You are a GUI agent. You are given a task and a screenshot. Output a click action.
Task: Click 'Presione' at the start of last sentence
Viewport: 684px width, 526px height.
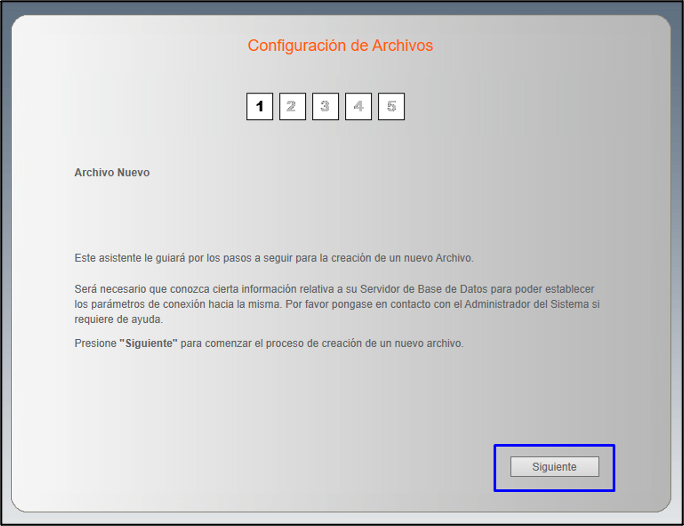point(95,343)
